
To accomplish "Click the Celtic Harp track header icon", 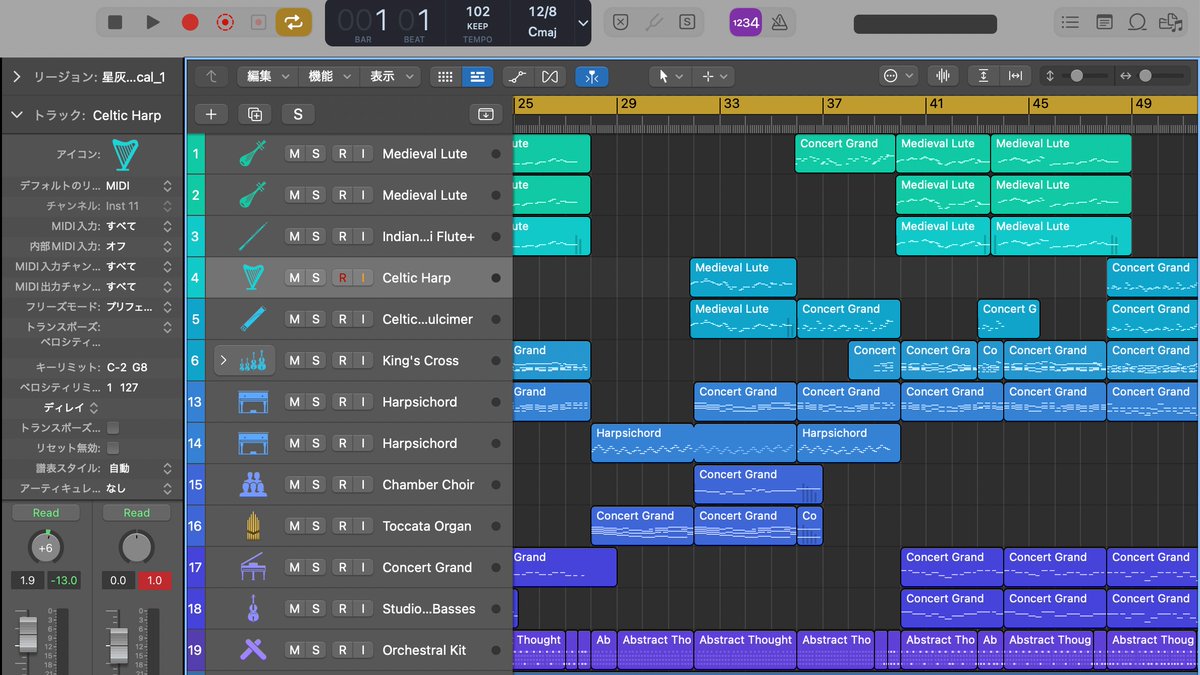I will (252, 278).
